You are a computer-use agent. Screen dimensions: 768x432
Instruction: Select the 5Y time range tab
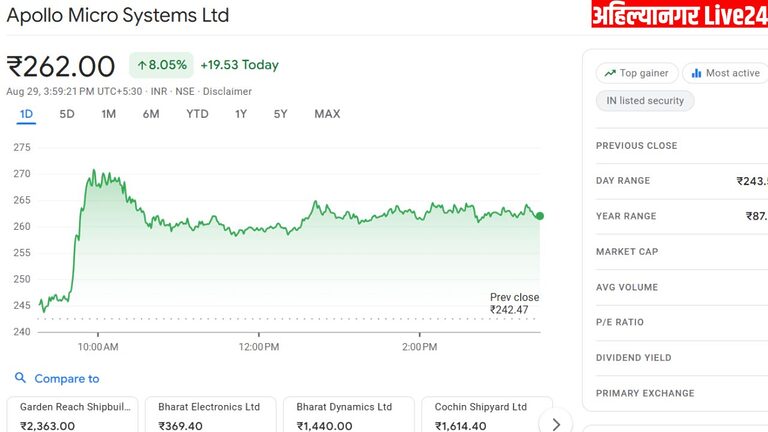[281, 114]
